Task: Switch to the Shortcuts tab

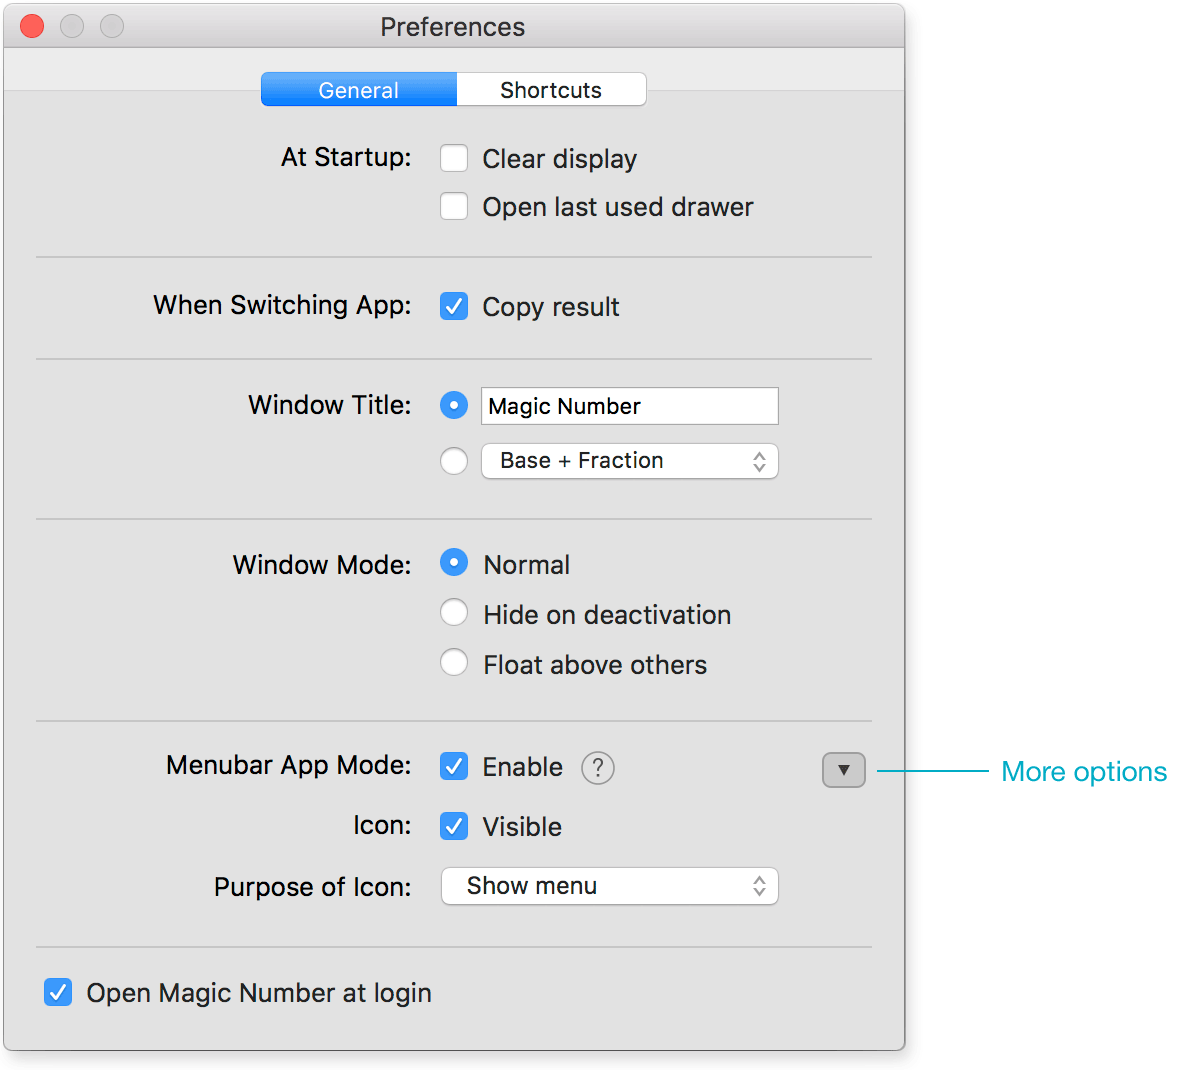Action: click(x=551, y=90)
